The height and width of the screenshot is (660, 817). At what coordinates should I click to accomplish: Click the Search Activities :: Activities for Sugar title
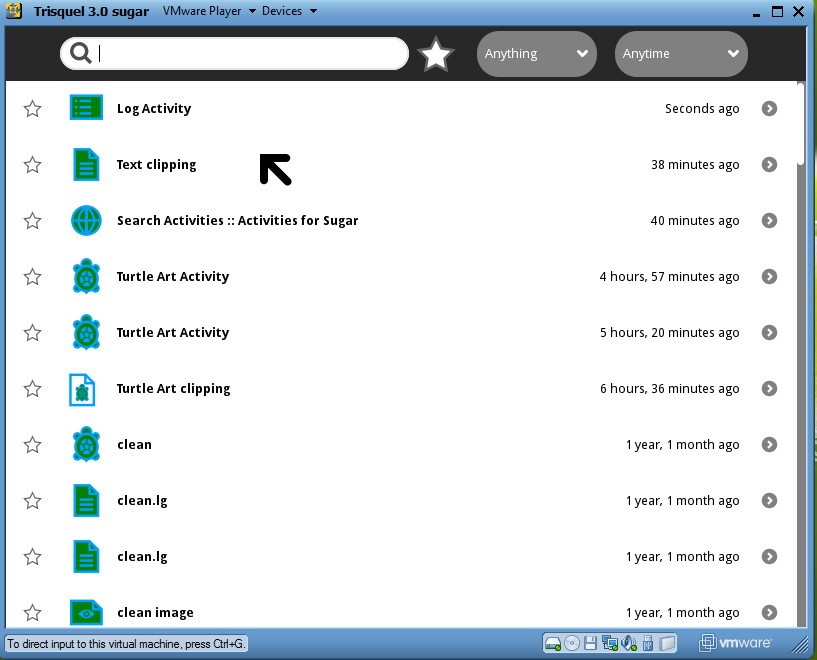point(237,221)
